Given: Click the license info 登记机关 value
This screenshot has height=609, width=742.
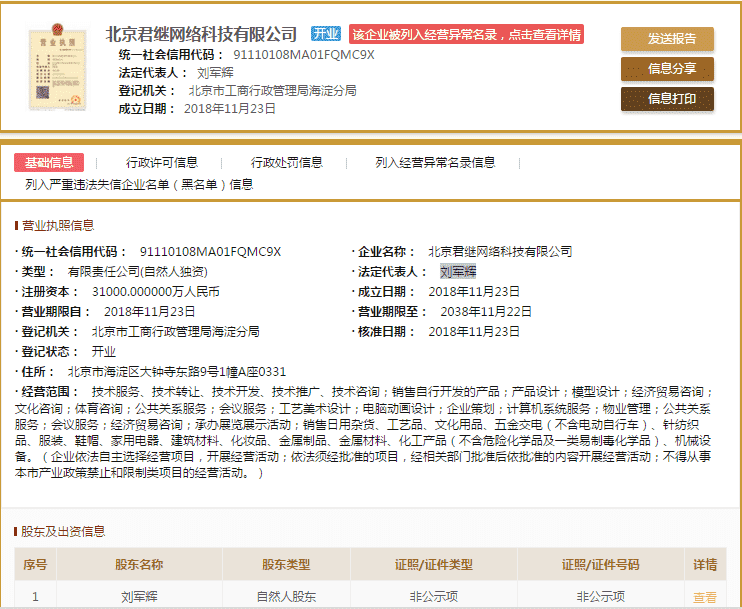Looking at the screenshot, I should (176, 331).
